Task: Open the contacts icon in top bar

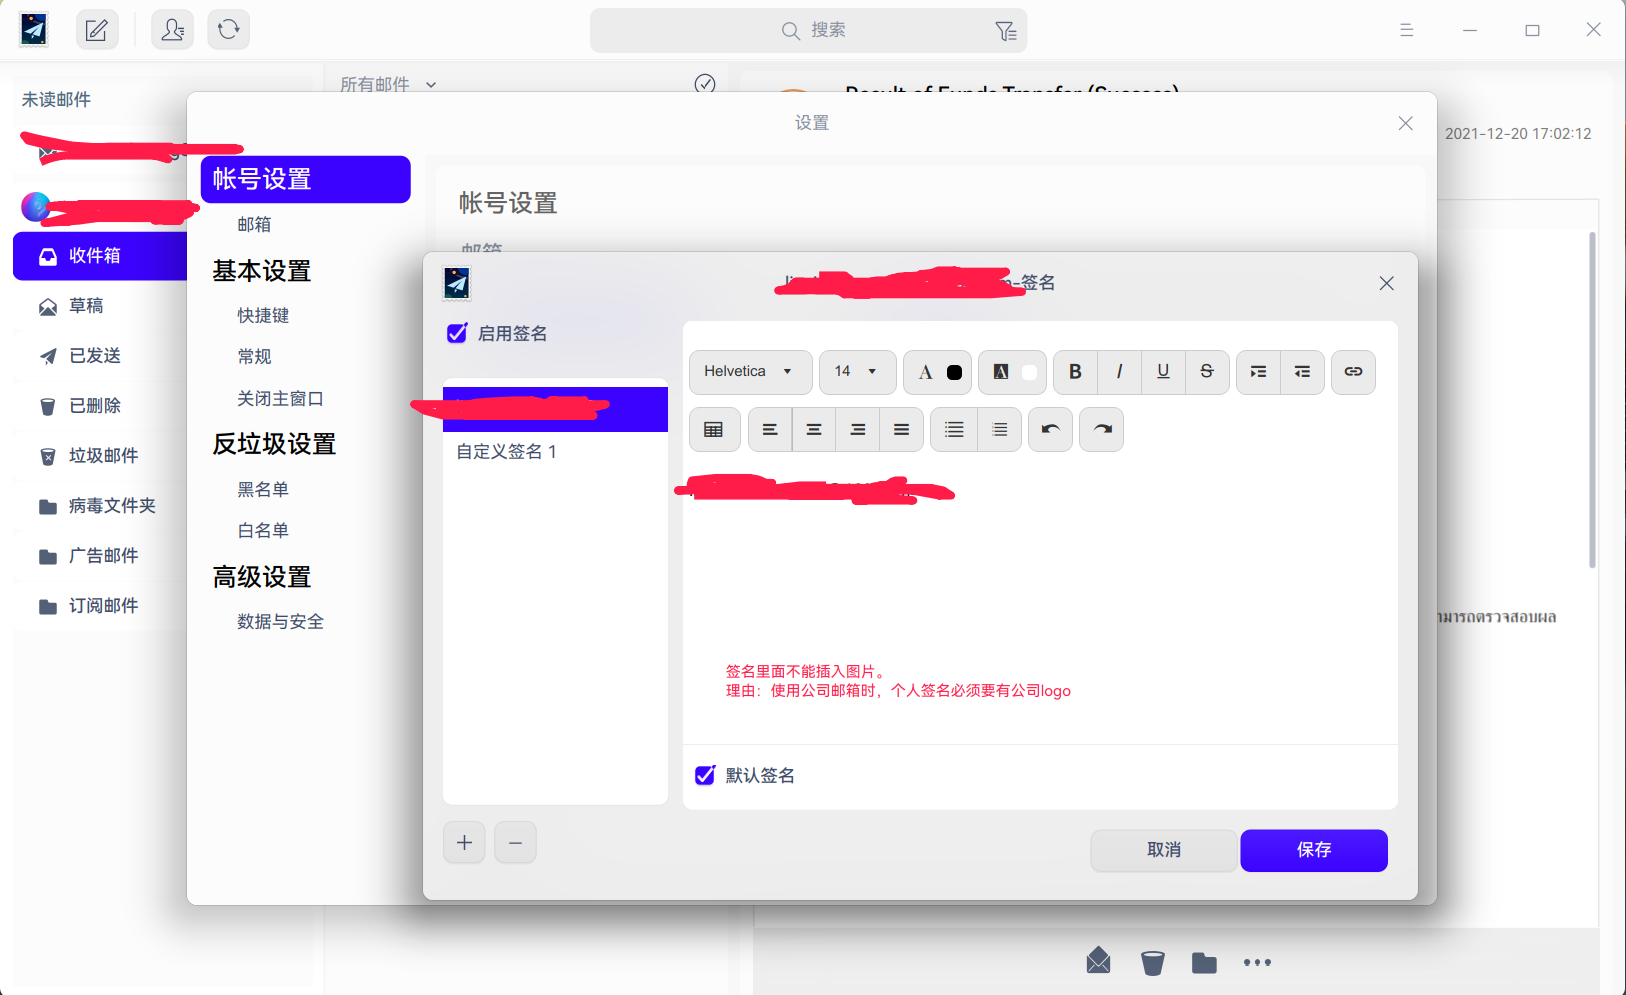Action: point(172,30)
